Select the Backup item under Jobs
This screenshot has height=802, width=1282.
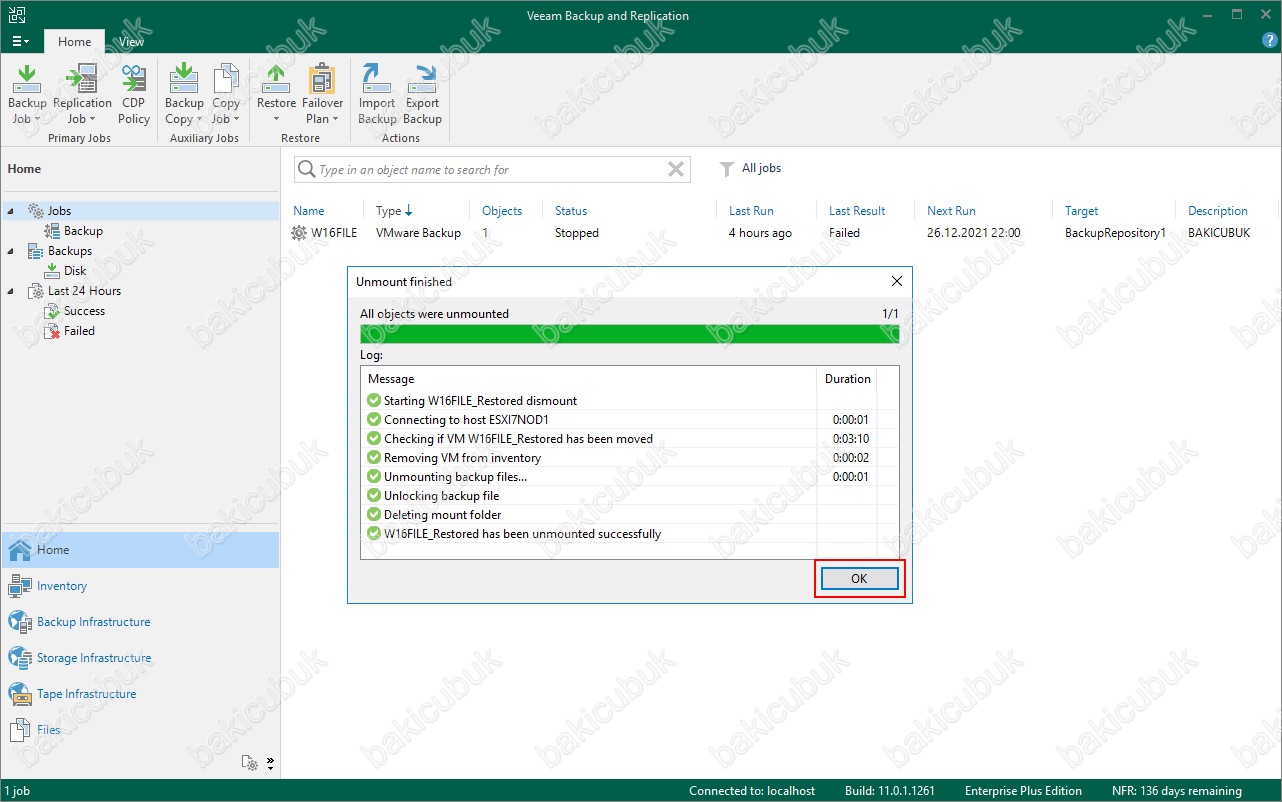click(x=83, y=231)
